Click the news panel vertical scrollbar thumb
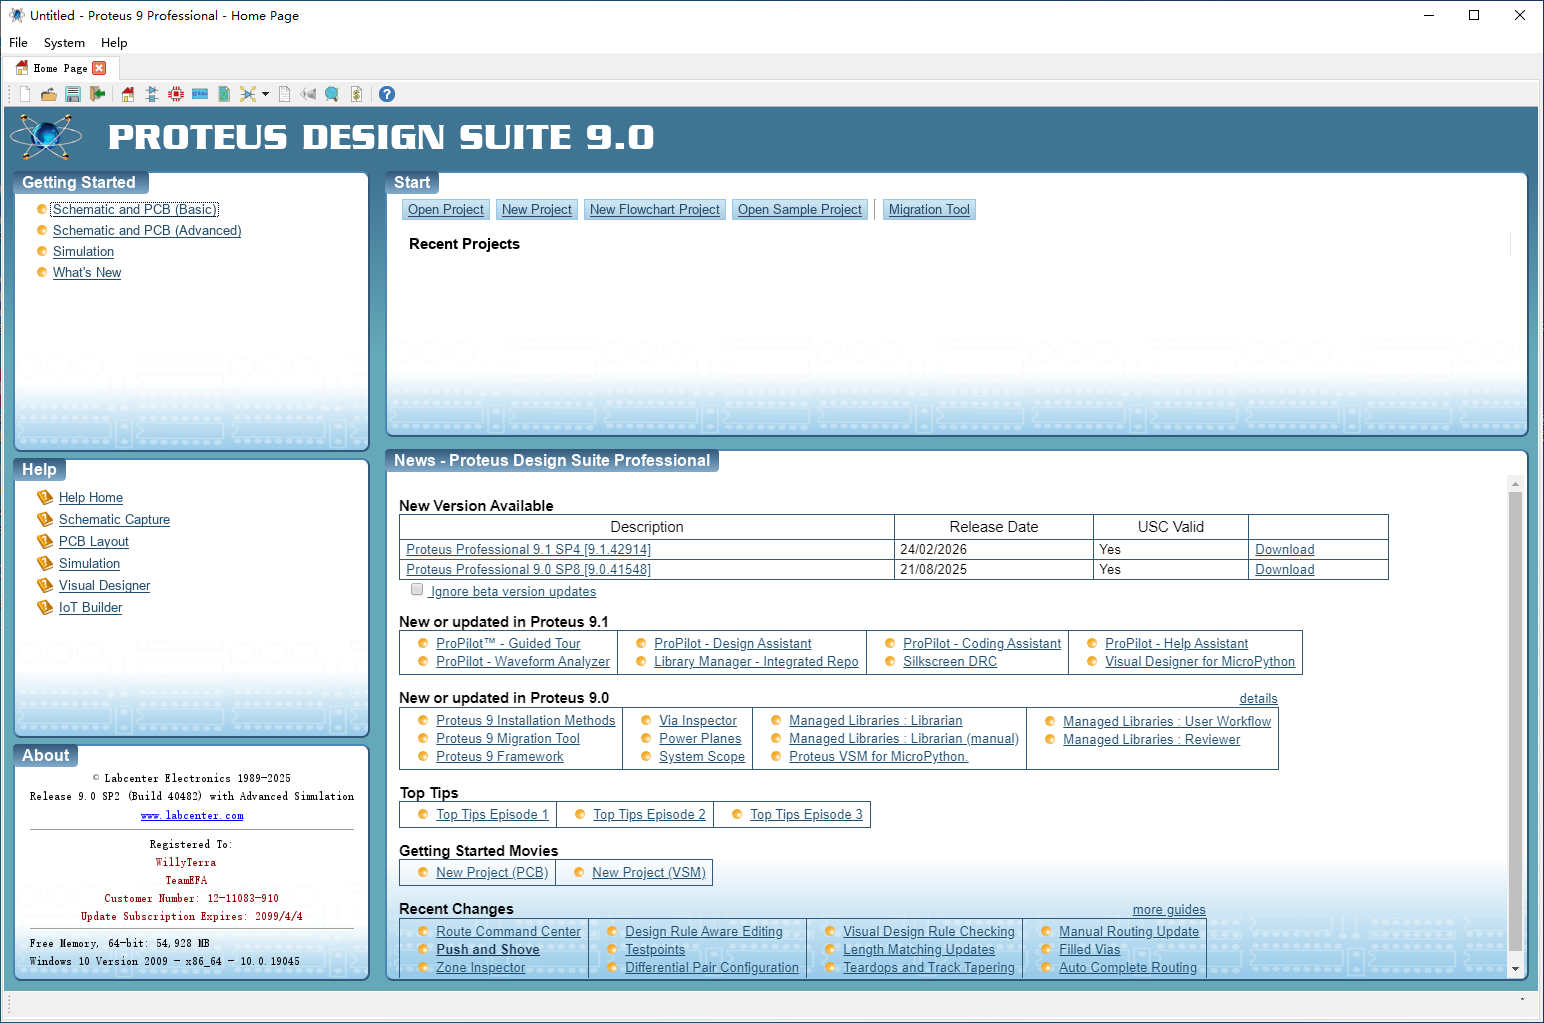 (1515, 720)
